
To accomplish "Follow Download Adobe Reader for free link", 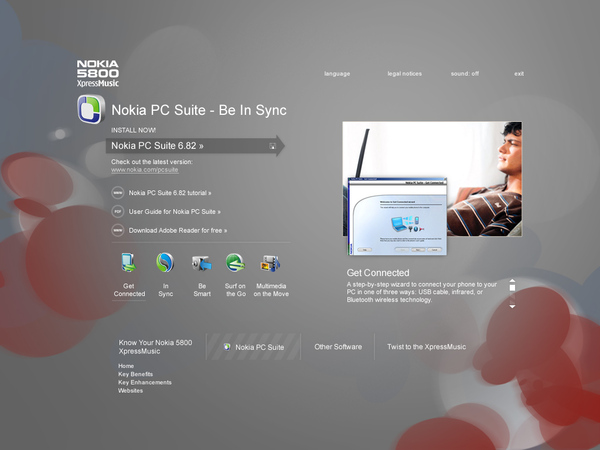I will coord(178,230).
